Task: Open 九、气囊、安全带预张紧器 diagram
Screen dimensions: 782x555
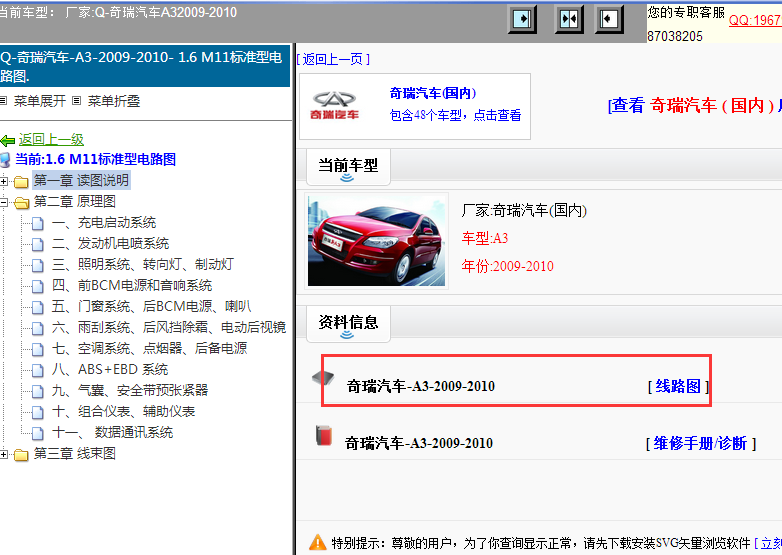Action: click(130, 390)
